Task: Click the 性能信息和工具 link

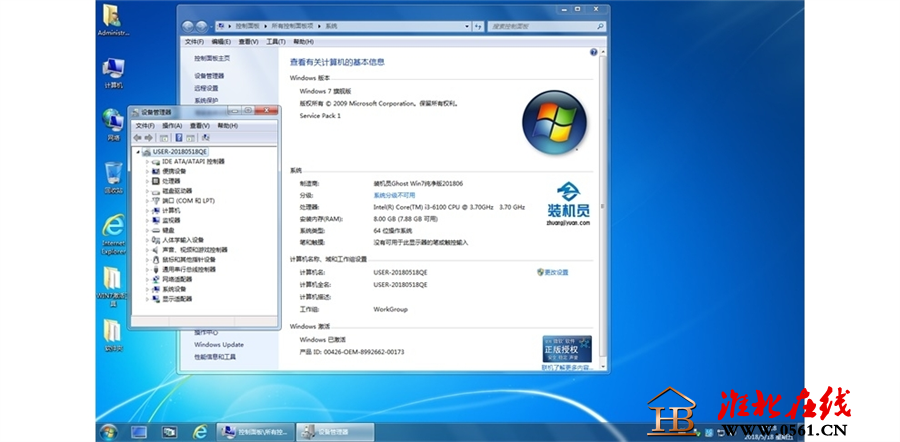Action: point(215,357)
